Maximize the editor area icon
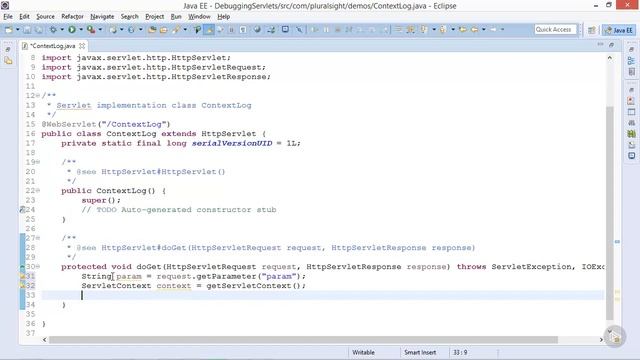The width and height of the screenshot is (640, 360). pyautogui.click(x=611, y=44)
